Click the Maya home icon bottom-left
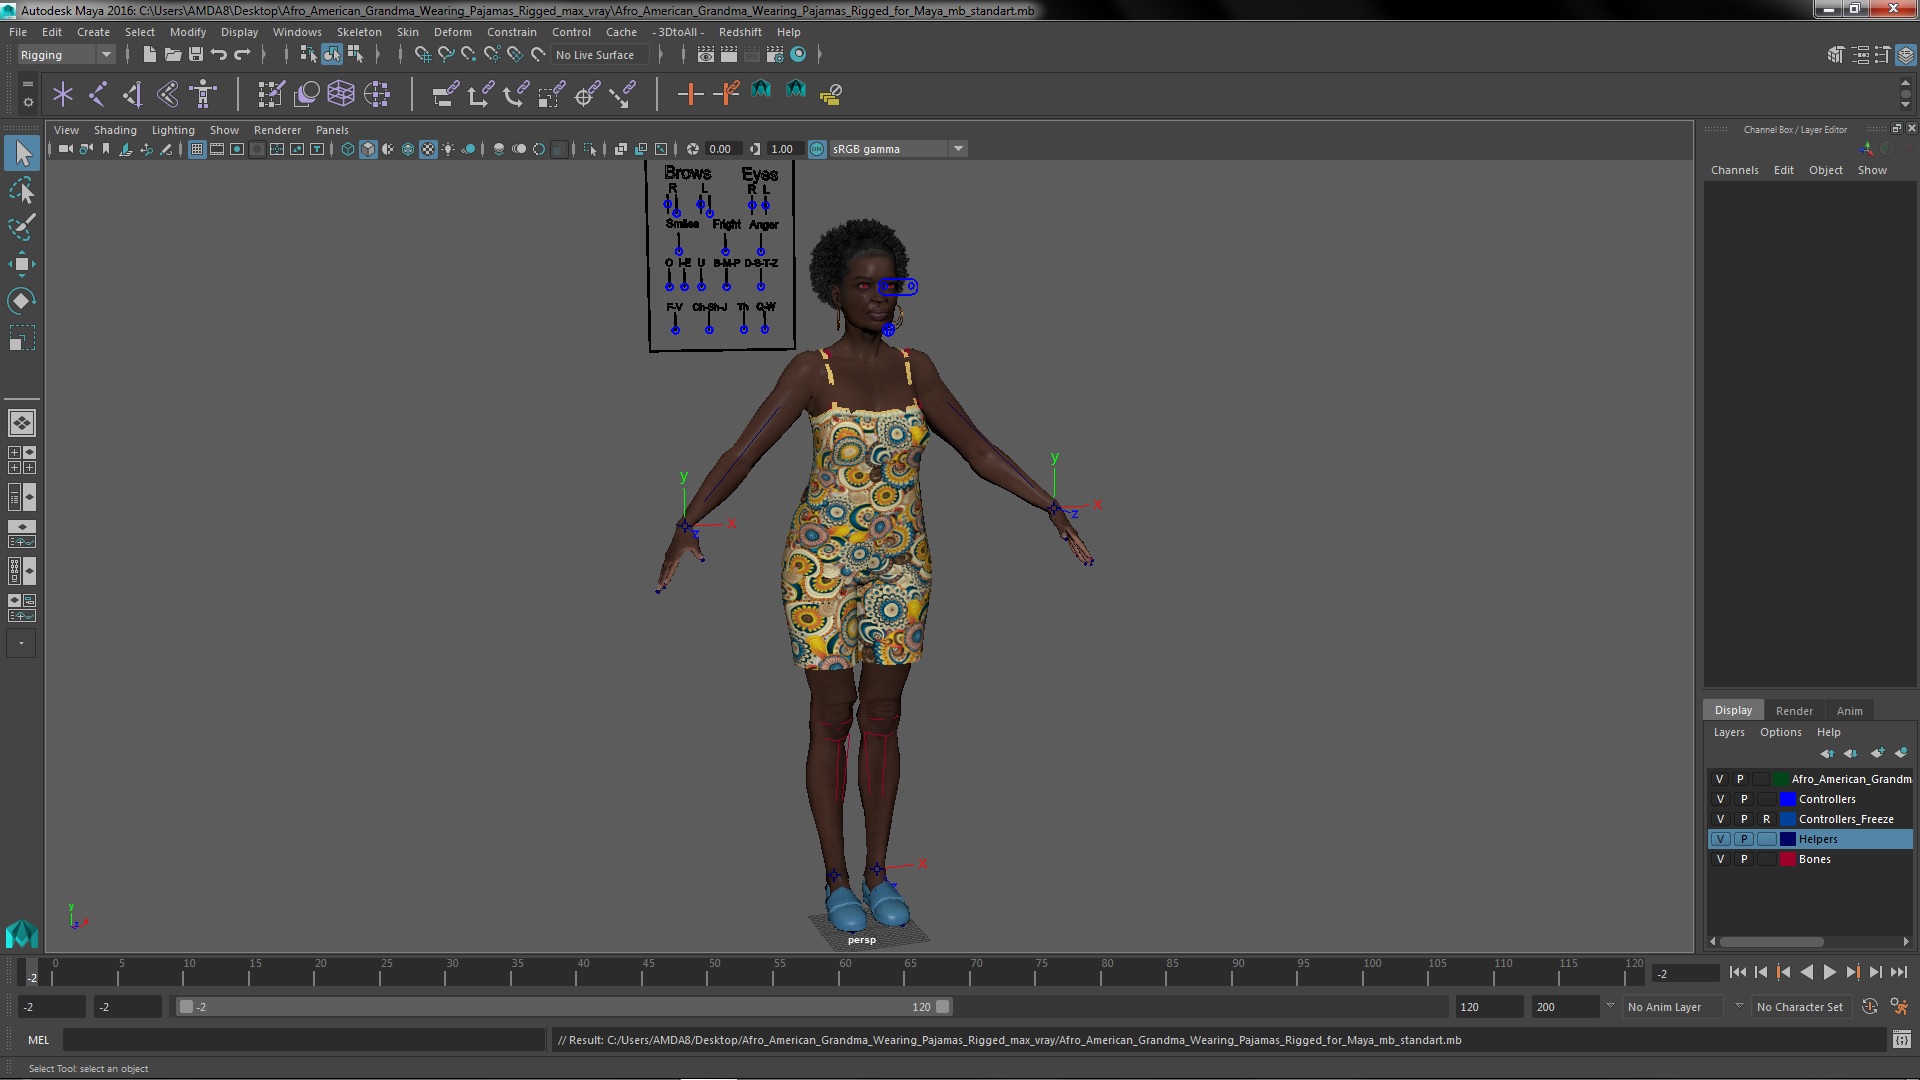This screenshot has width=1920, height=1080. [22, 934]
